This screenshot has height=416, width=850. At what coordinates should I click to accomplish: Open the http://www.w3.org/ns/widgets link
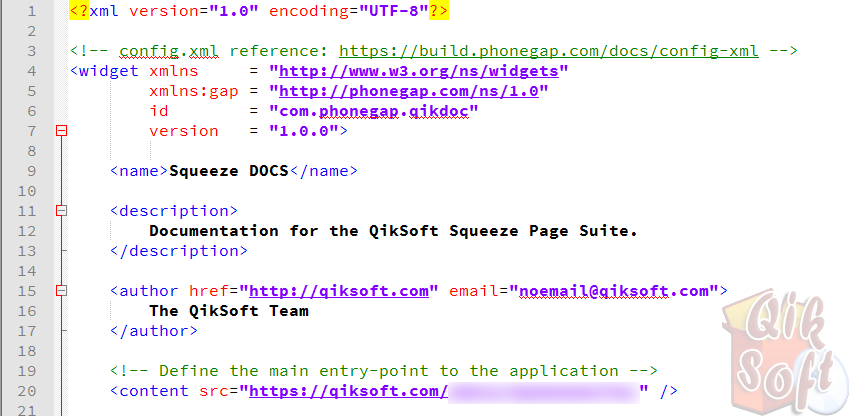pyautogui.click(x=418, y=71)
